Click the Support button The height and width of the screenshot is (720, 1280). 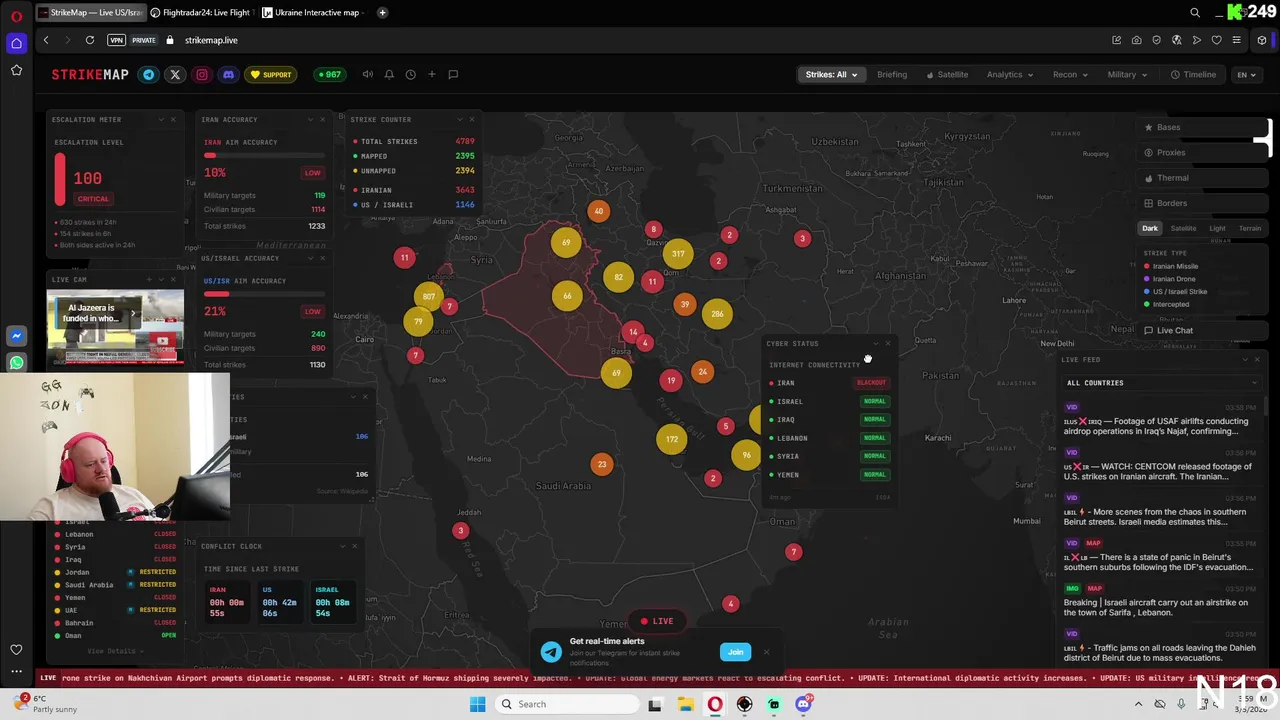point(271,74)
